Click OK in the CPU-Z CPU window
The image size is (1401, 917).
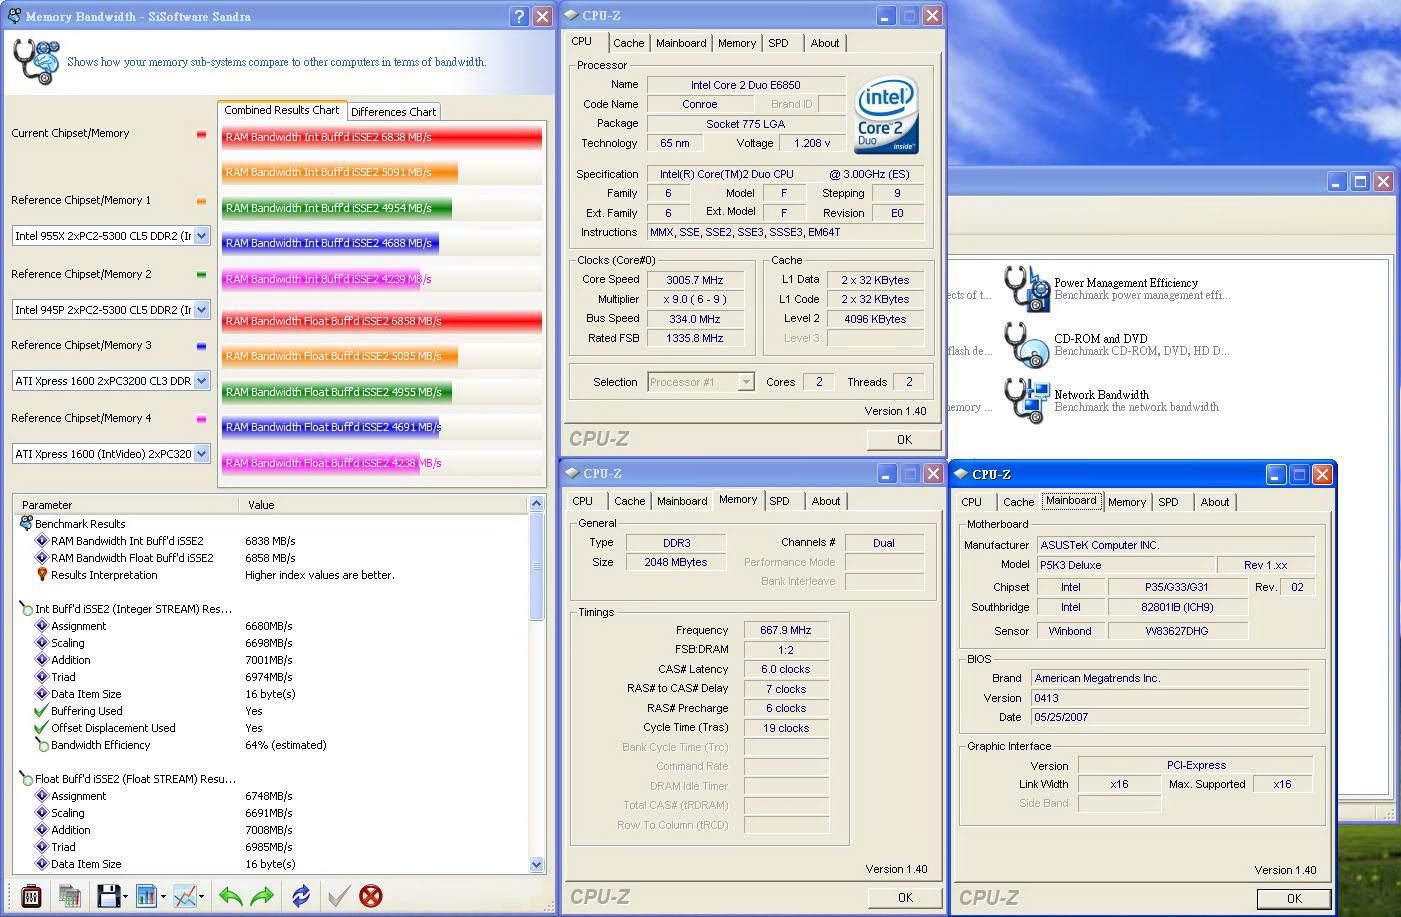tap(904, 439)
